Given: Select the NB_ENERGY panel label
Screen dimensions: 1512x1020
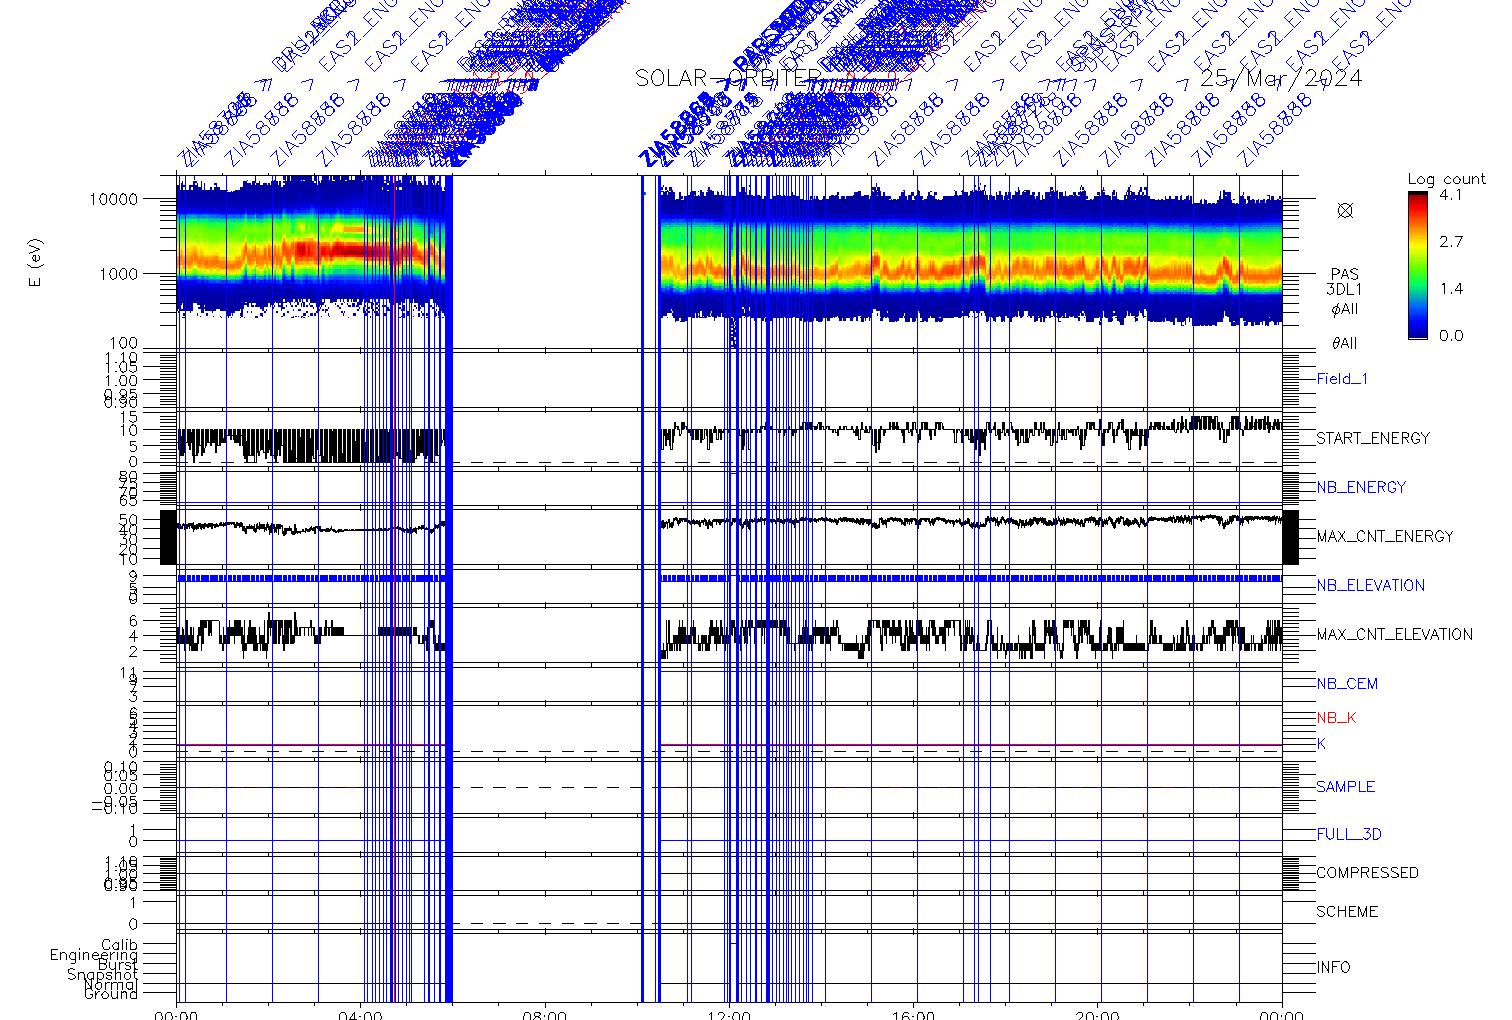Looking at the screenshot, I should point(1361,488).
